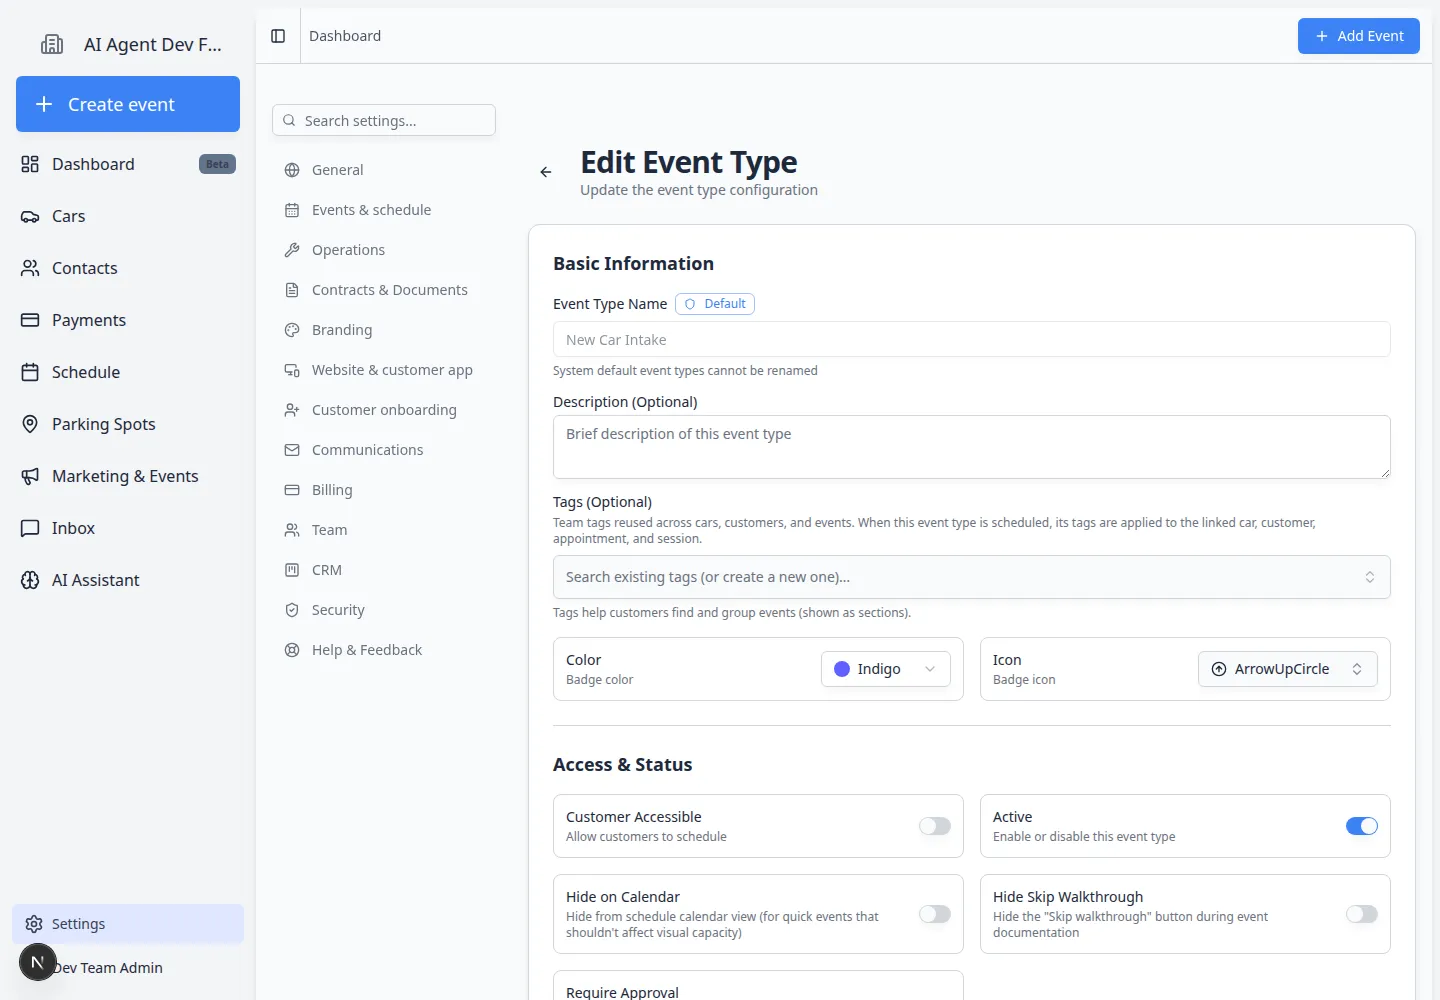Click the Dashboard grid icon
1440x1000 pixels.
coord(30,164)
